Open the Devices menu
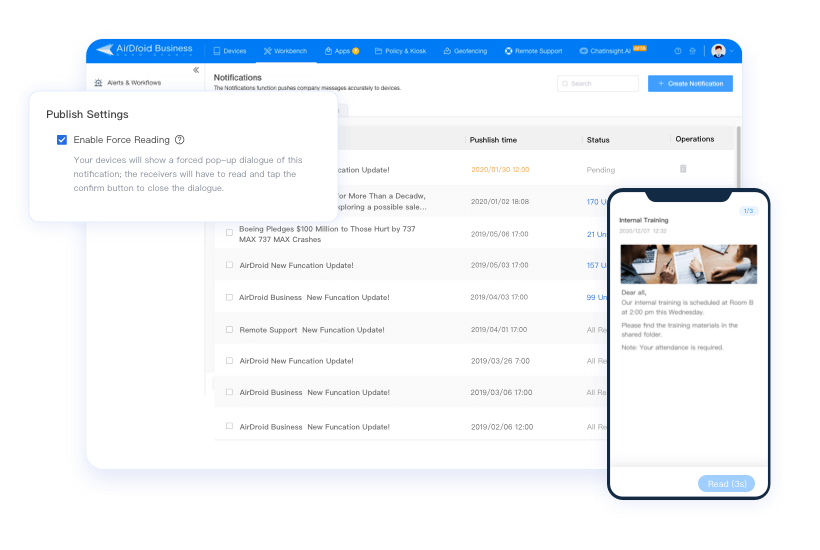Screen dimensions: 820x550 tap(230, 51)
